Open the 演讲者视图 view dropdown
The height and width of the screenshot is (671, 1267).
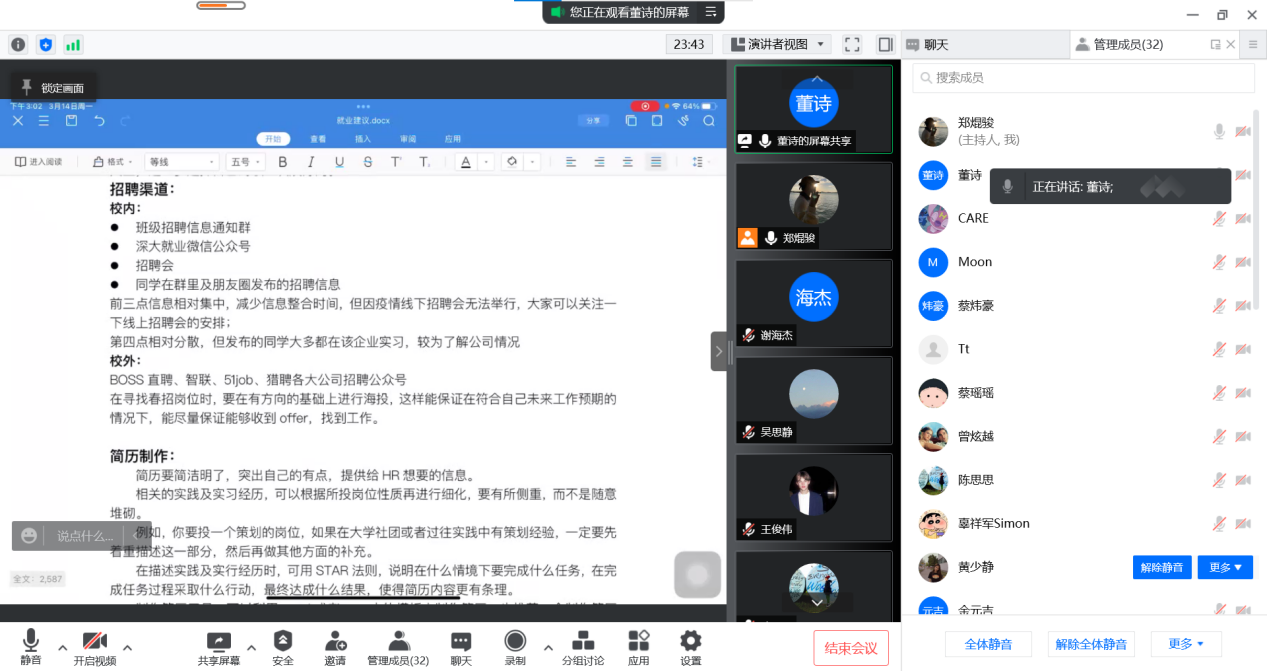pyautogui.click(x=778, y=44)
